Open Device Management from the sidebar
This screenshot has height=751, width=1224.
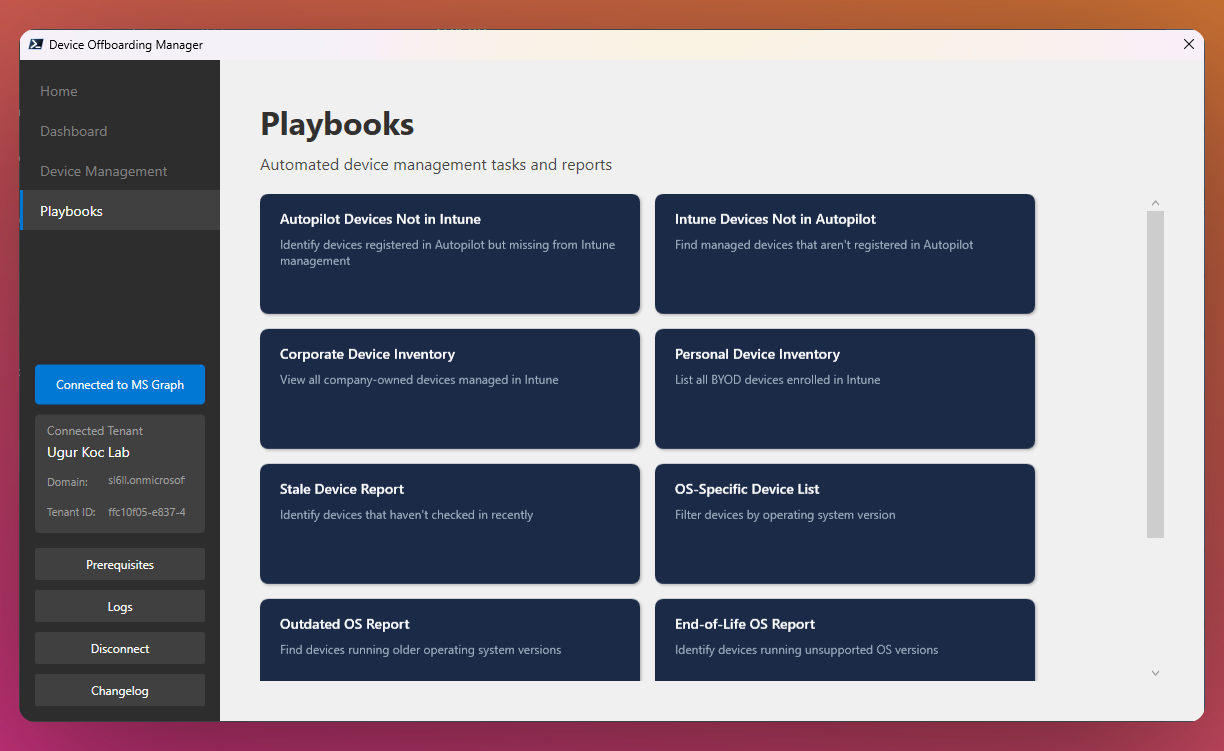pos(103,171)
